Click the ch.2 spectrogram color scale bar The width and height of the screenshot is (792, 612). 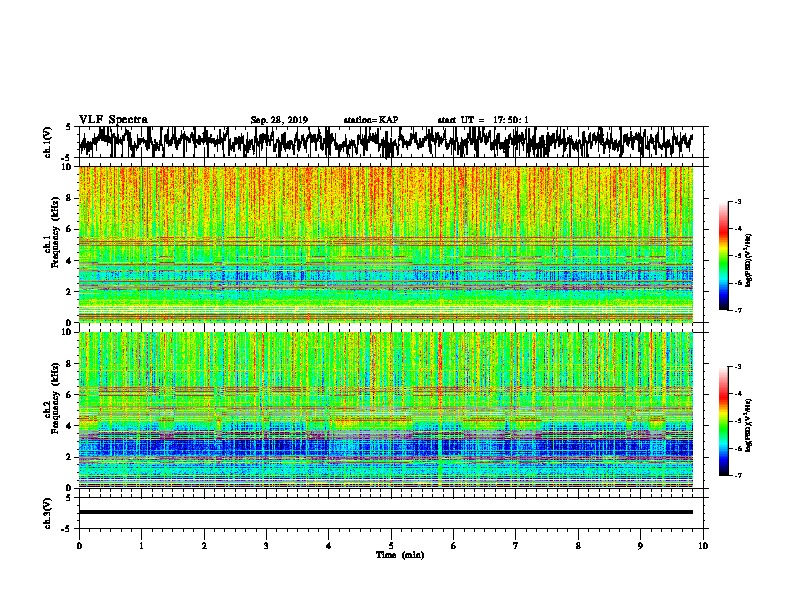724,421
